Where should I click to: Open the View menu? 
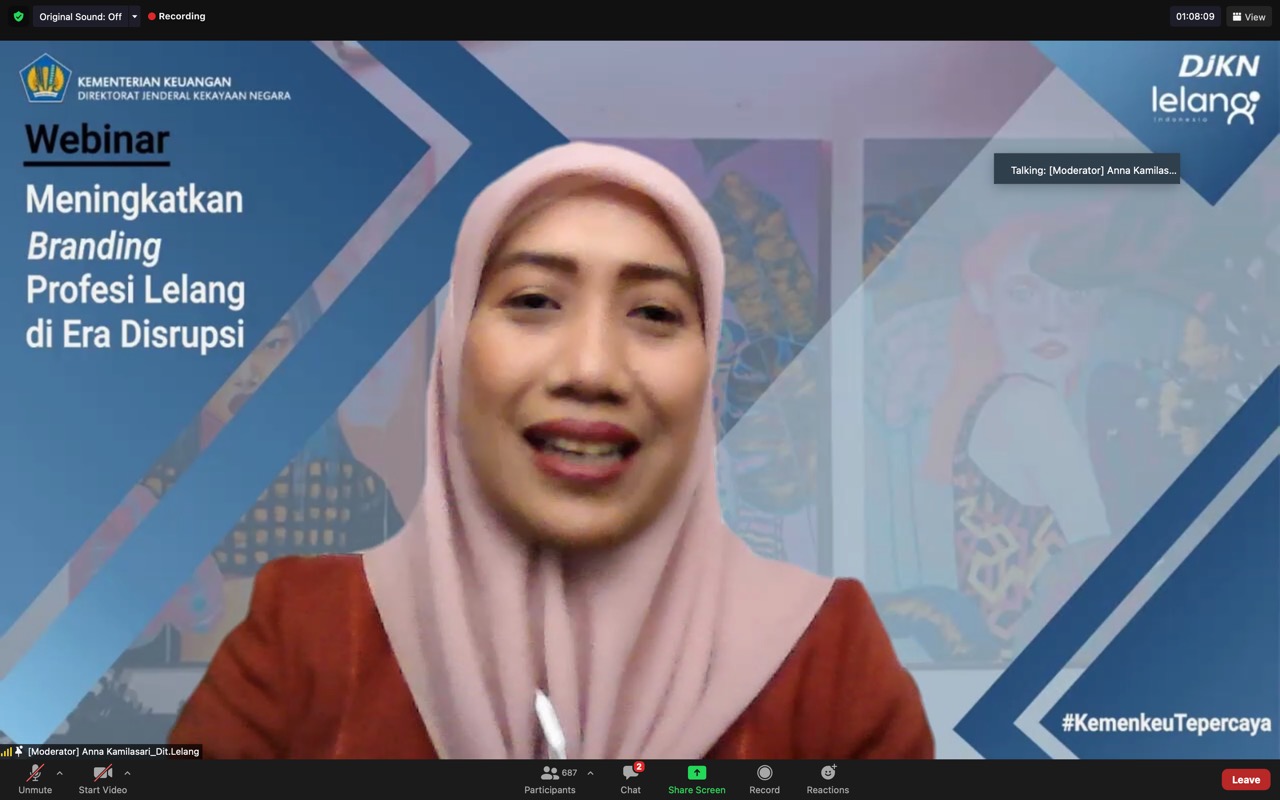coord(1248,17)
